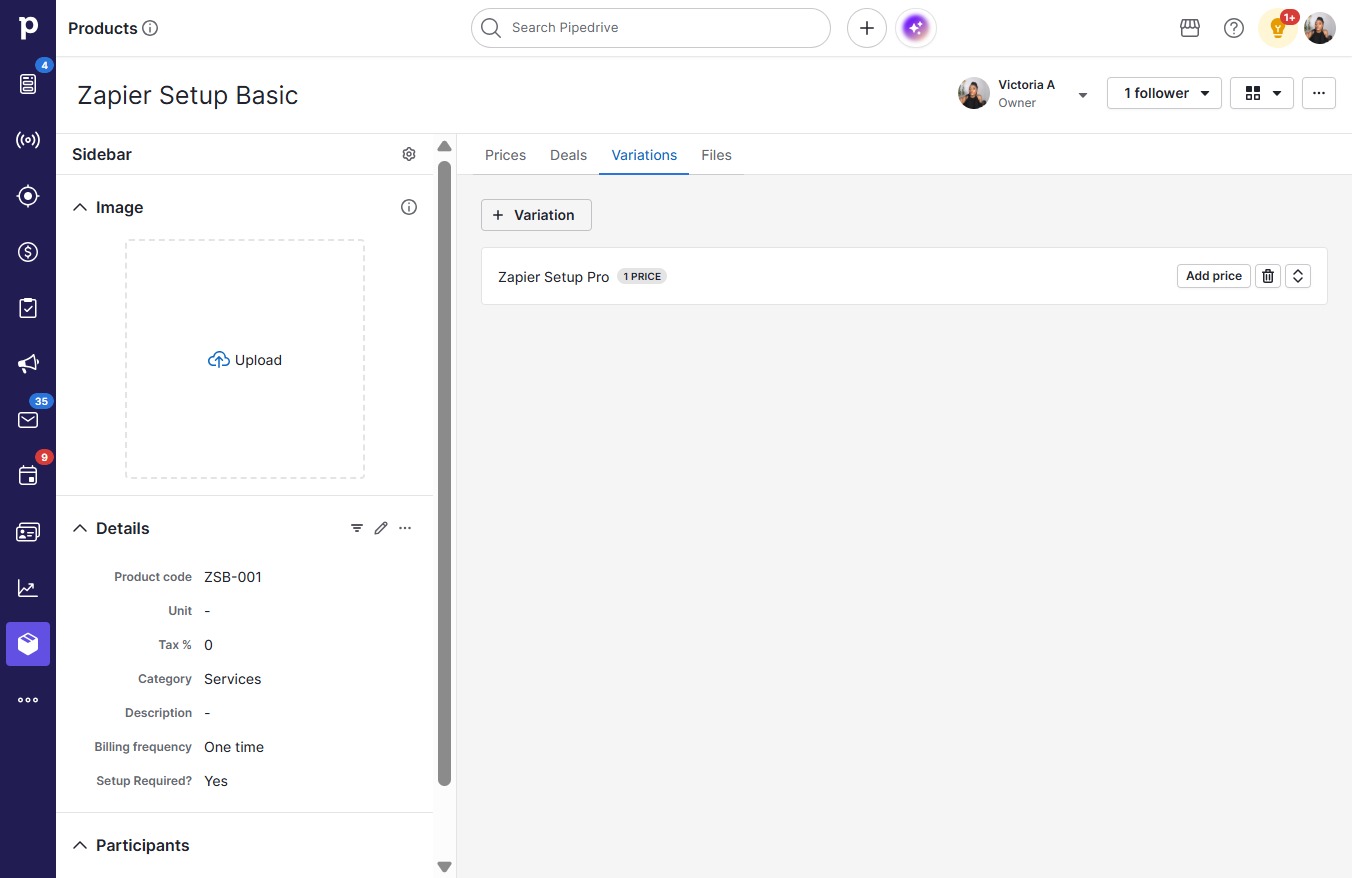Open Contacts card icon in sidebar

[x=28, y=532]
